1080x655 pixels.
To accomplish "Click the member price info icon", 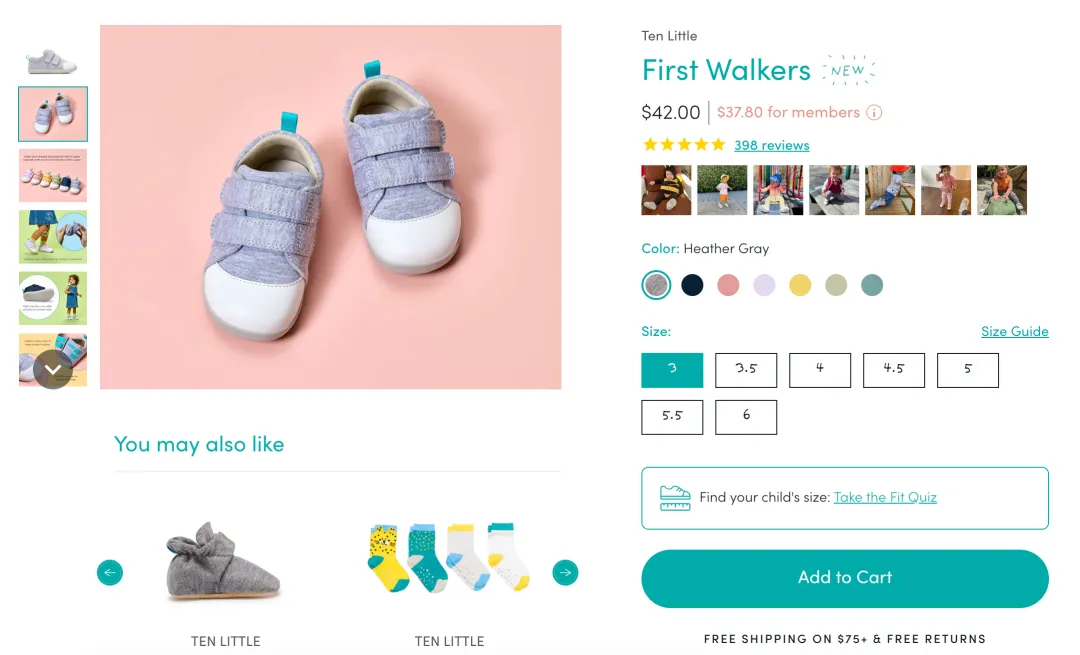I will point(874,113).
